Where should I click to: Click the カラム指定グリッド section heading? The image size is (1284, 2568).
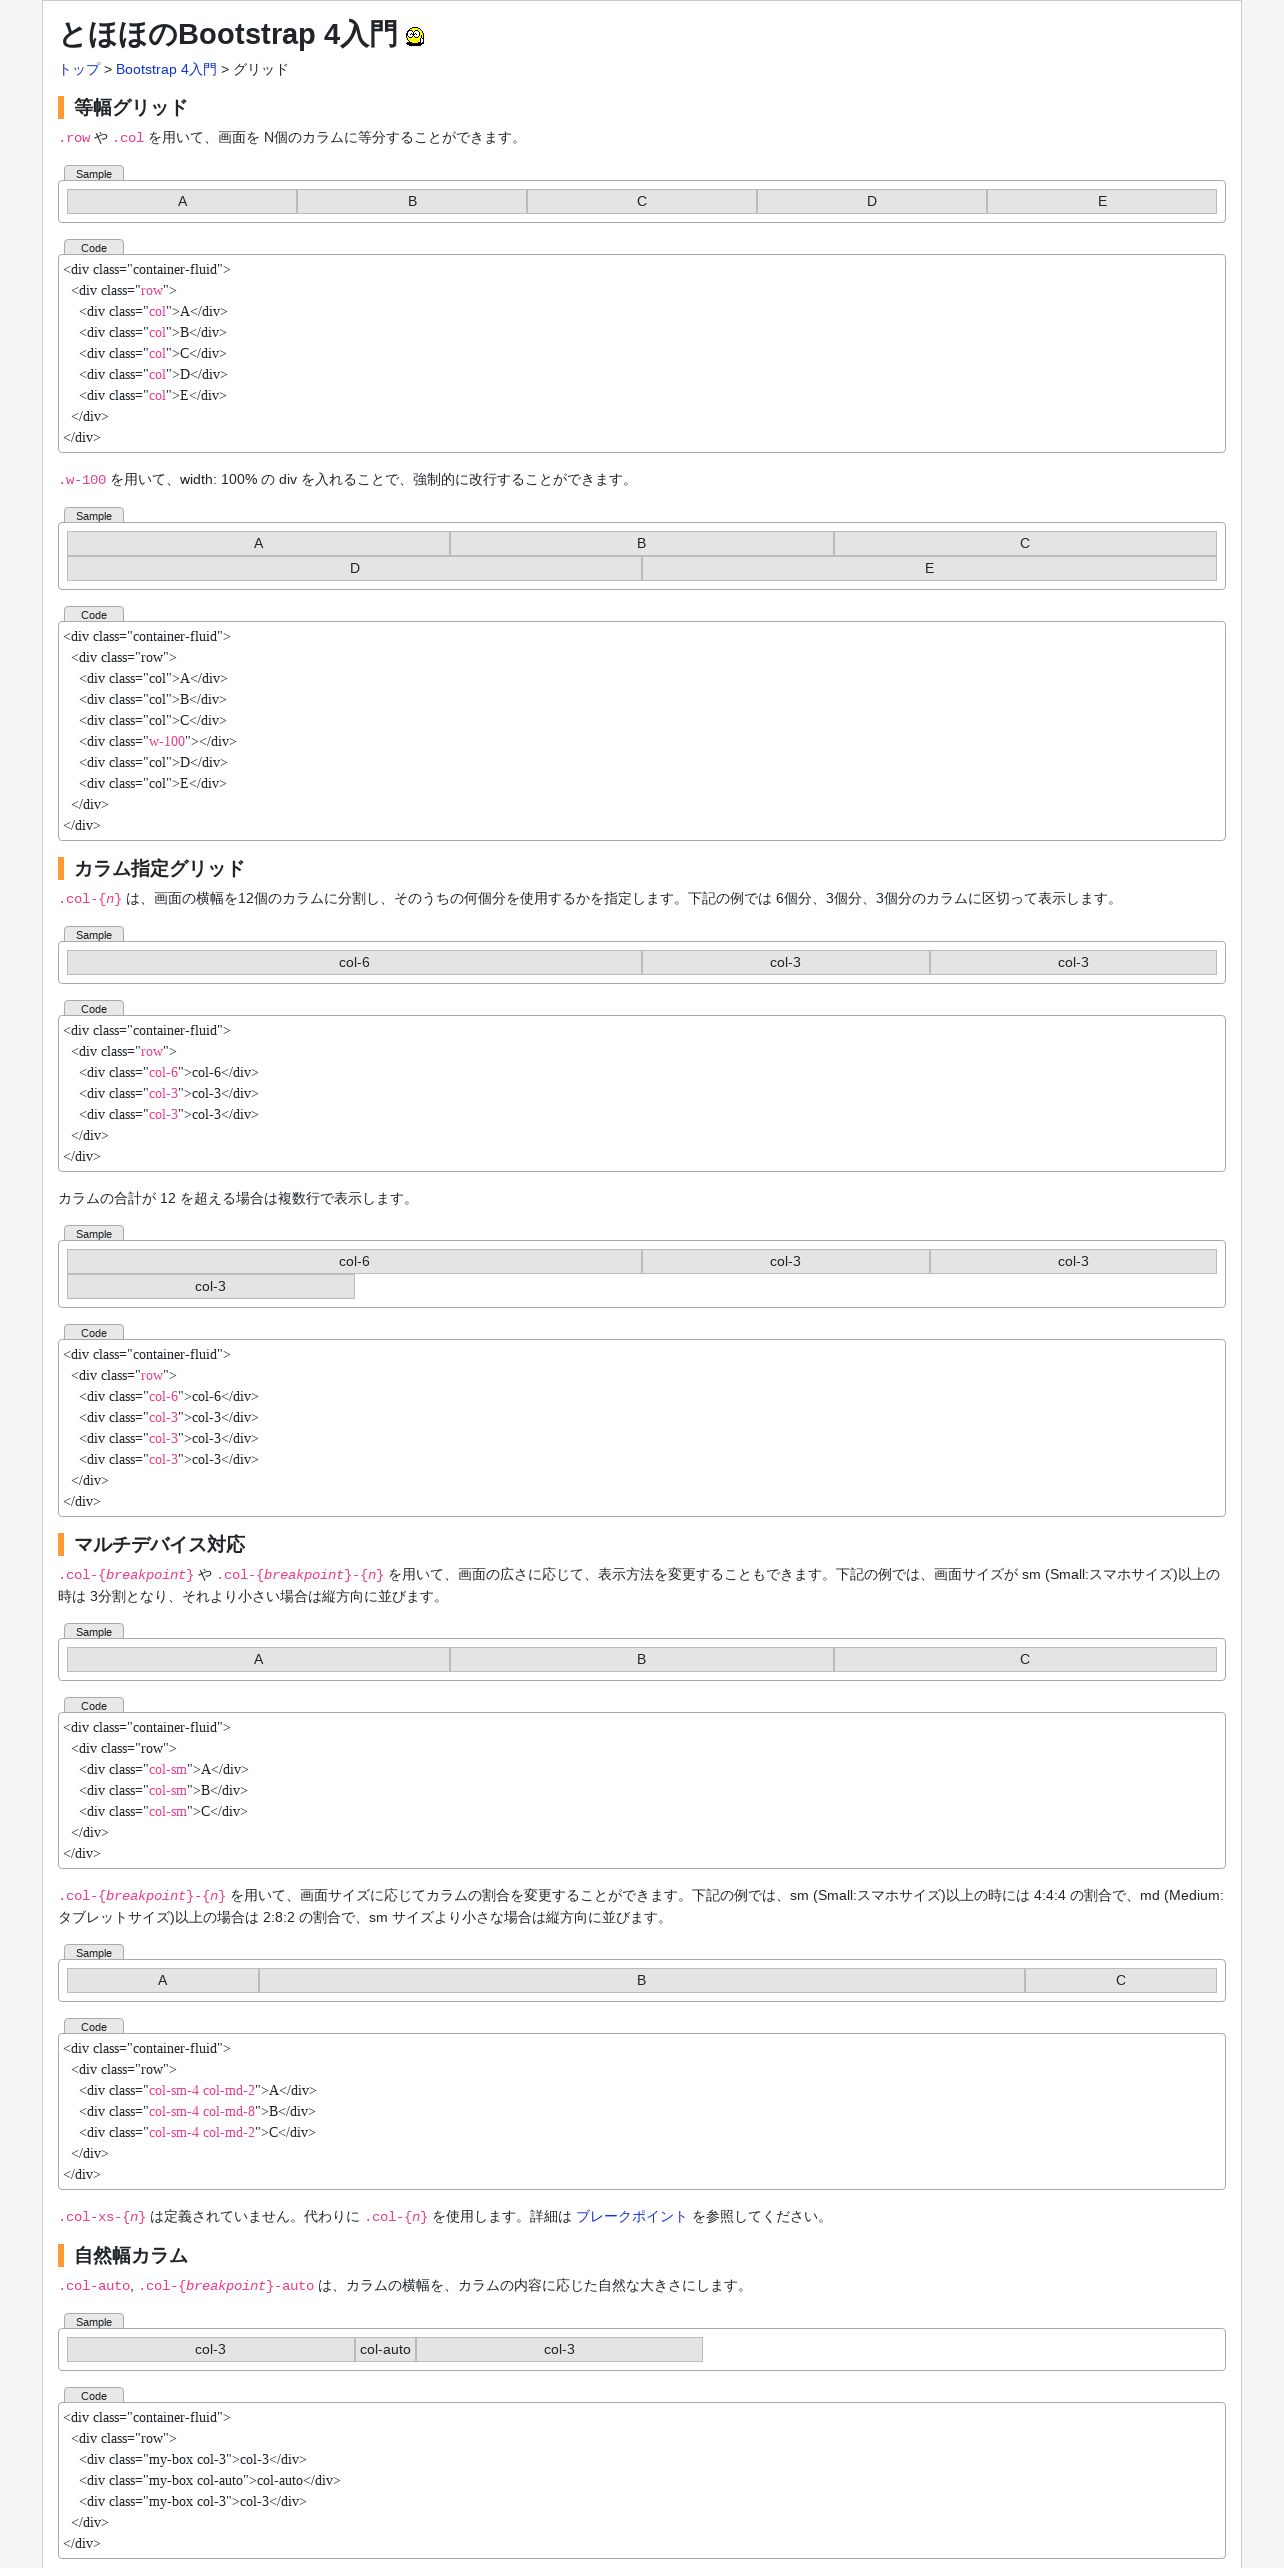159,868
